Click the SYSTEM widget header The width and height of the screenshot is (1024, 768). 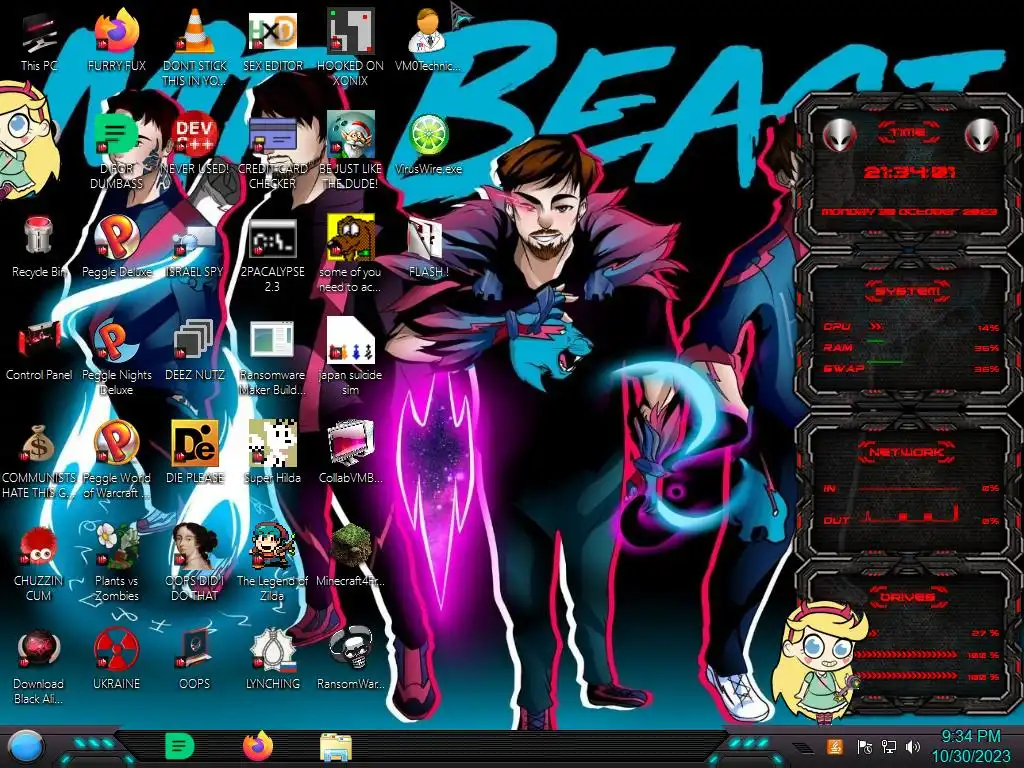pyautogui.click(x=908, y=291)
